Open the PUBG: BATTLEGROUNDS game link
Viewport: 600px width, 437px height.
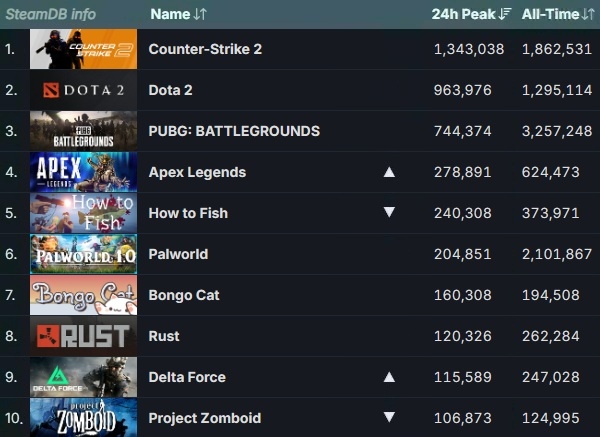click(x=234, y=131)
